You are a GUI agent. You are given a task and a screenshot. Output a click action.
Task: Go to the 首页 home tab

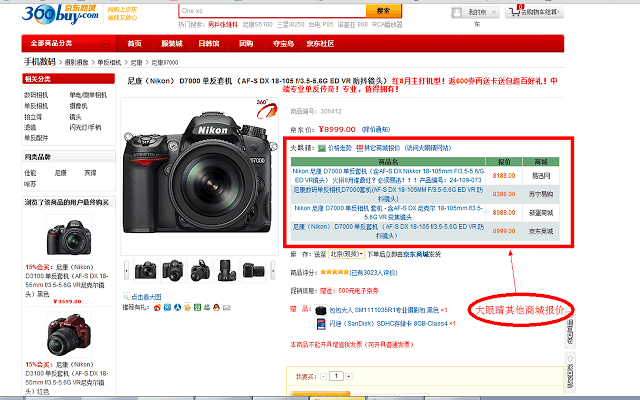click(134, 44)
